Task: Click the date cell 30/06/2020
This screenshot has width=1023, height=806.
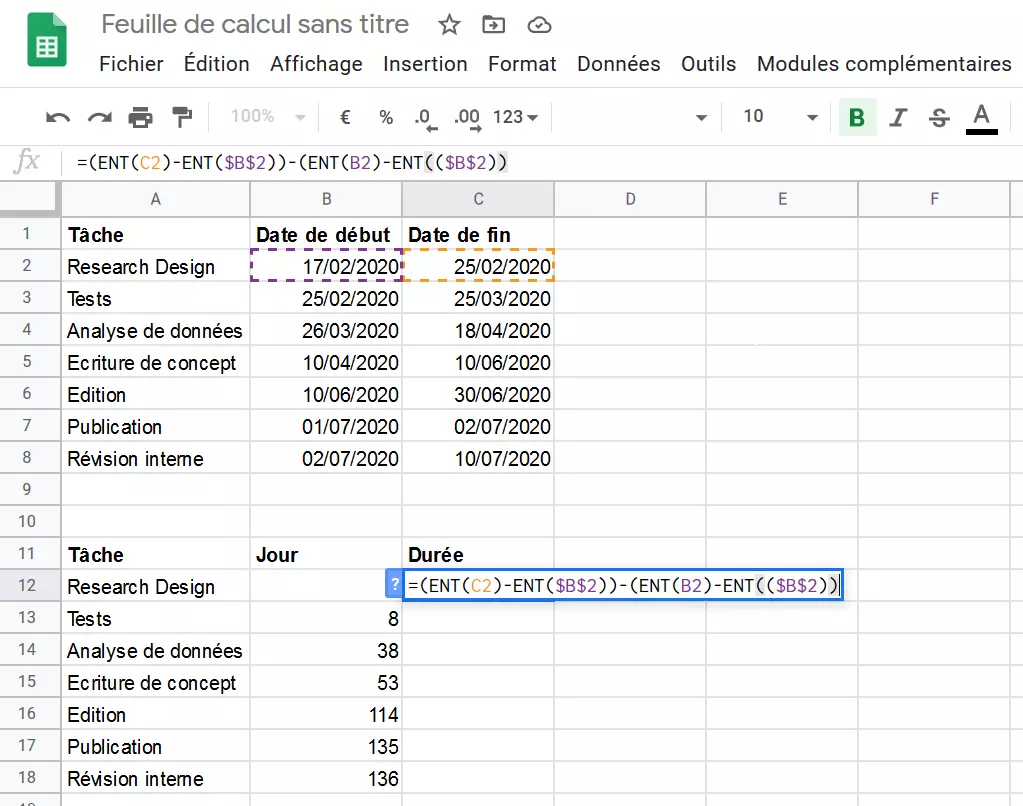Action: point(478,394)
